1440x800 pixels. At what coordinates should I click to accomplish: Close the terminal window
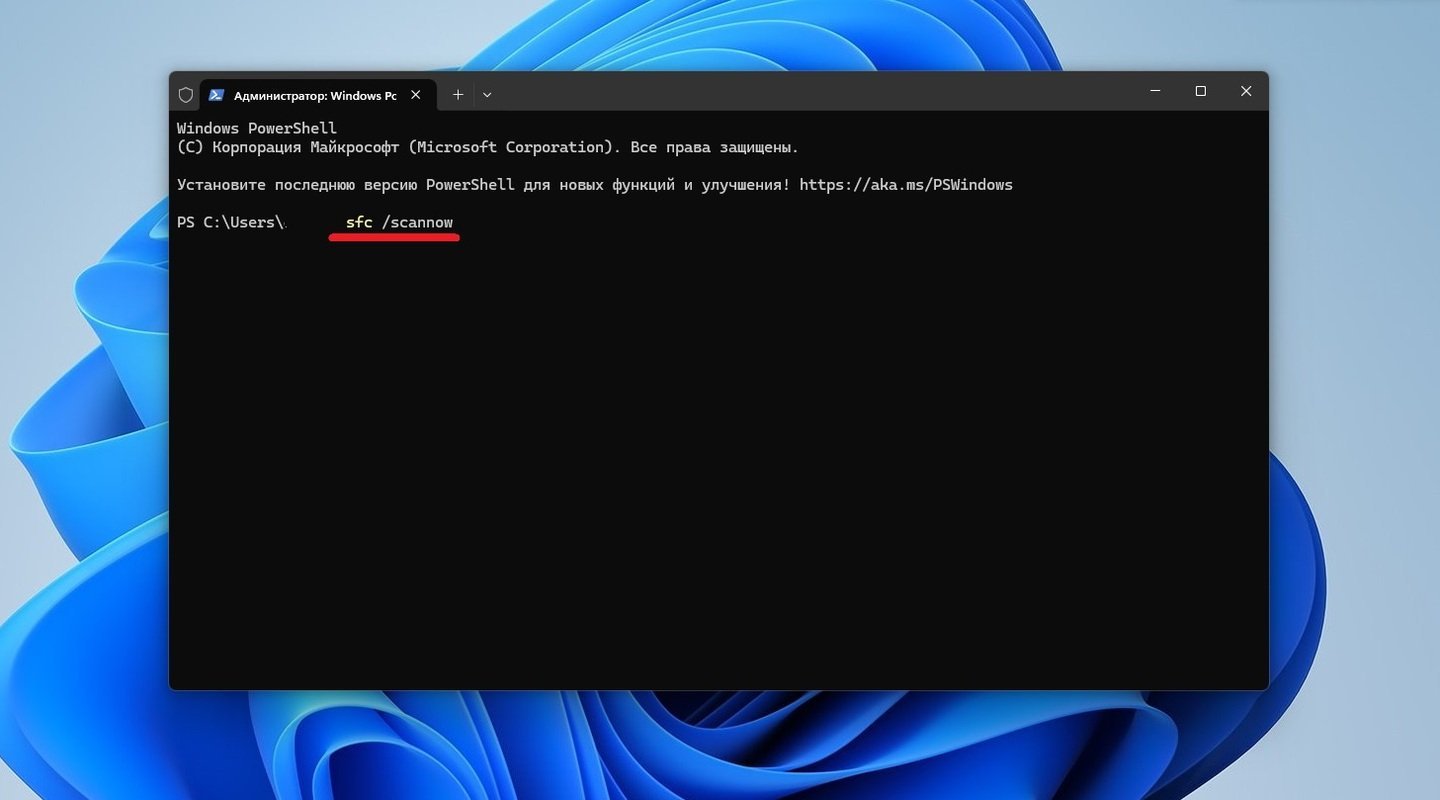point(1246,91)
